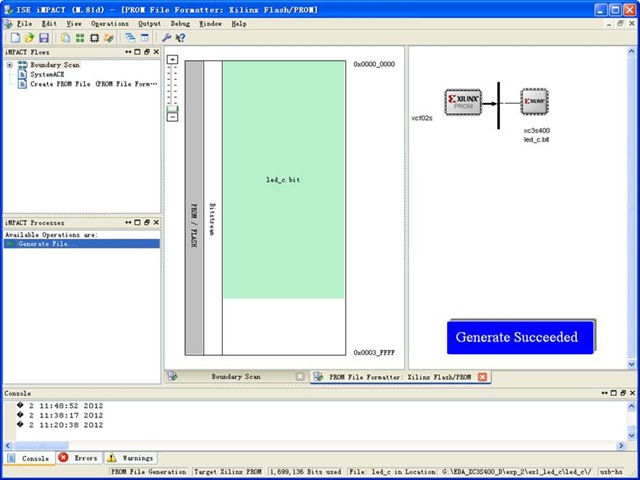
Task: Click the context help arrow icon
Action: (180, 37)
